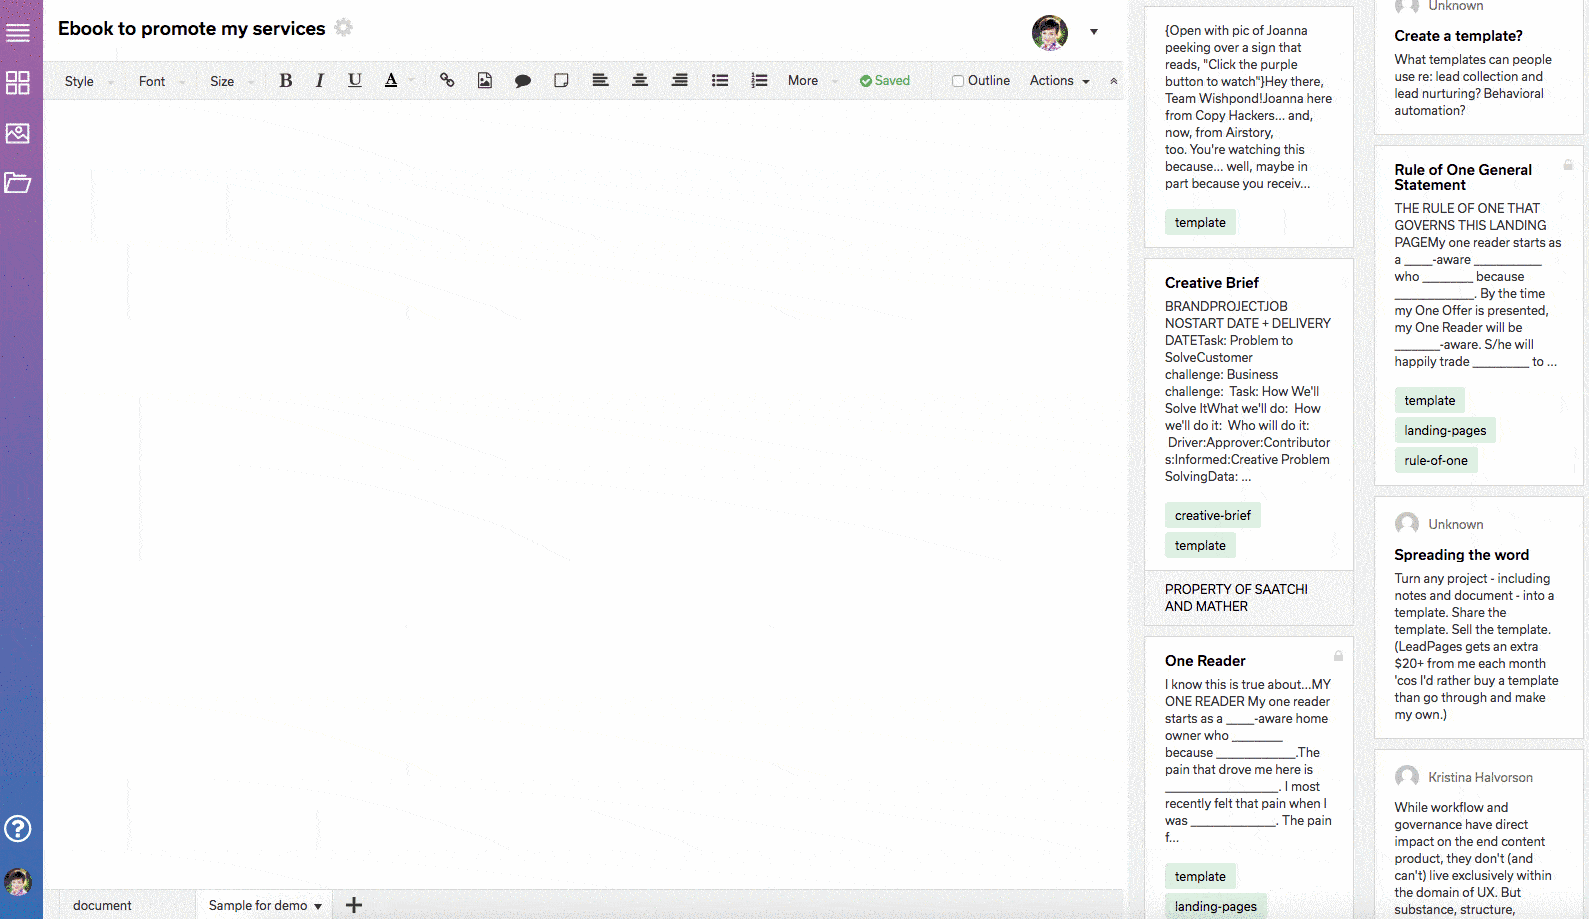The width and height of the screenshot is (1589, 919).
Task: Collapse the toolbar with the chevron
Action: 1113,81
